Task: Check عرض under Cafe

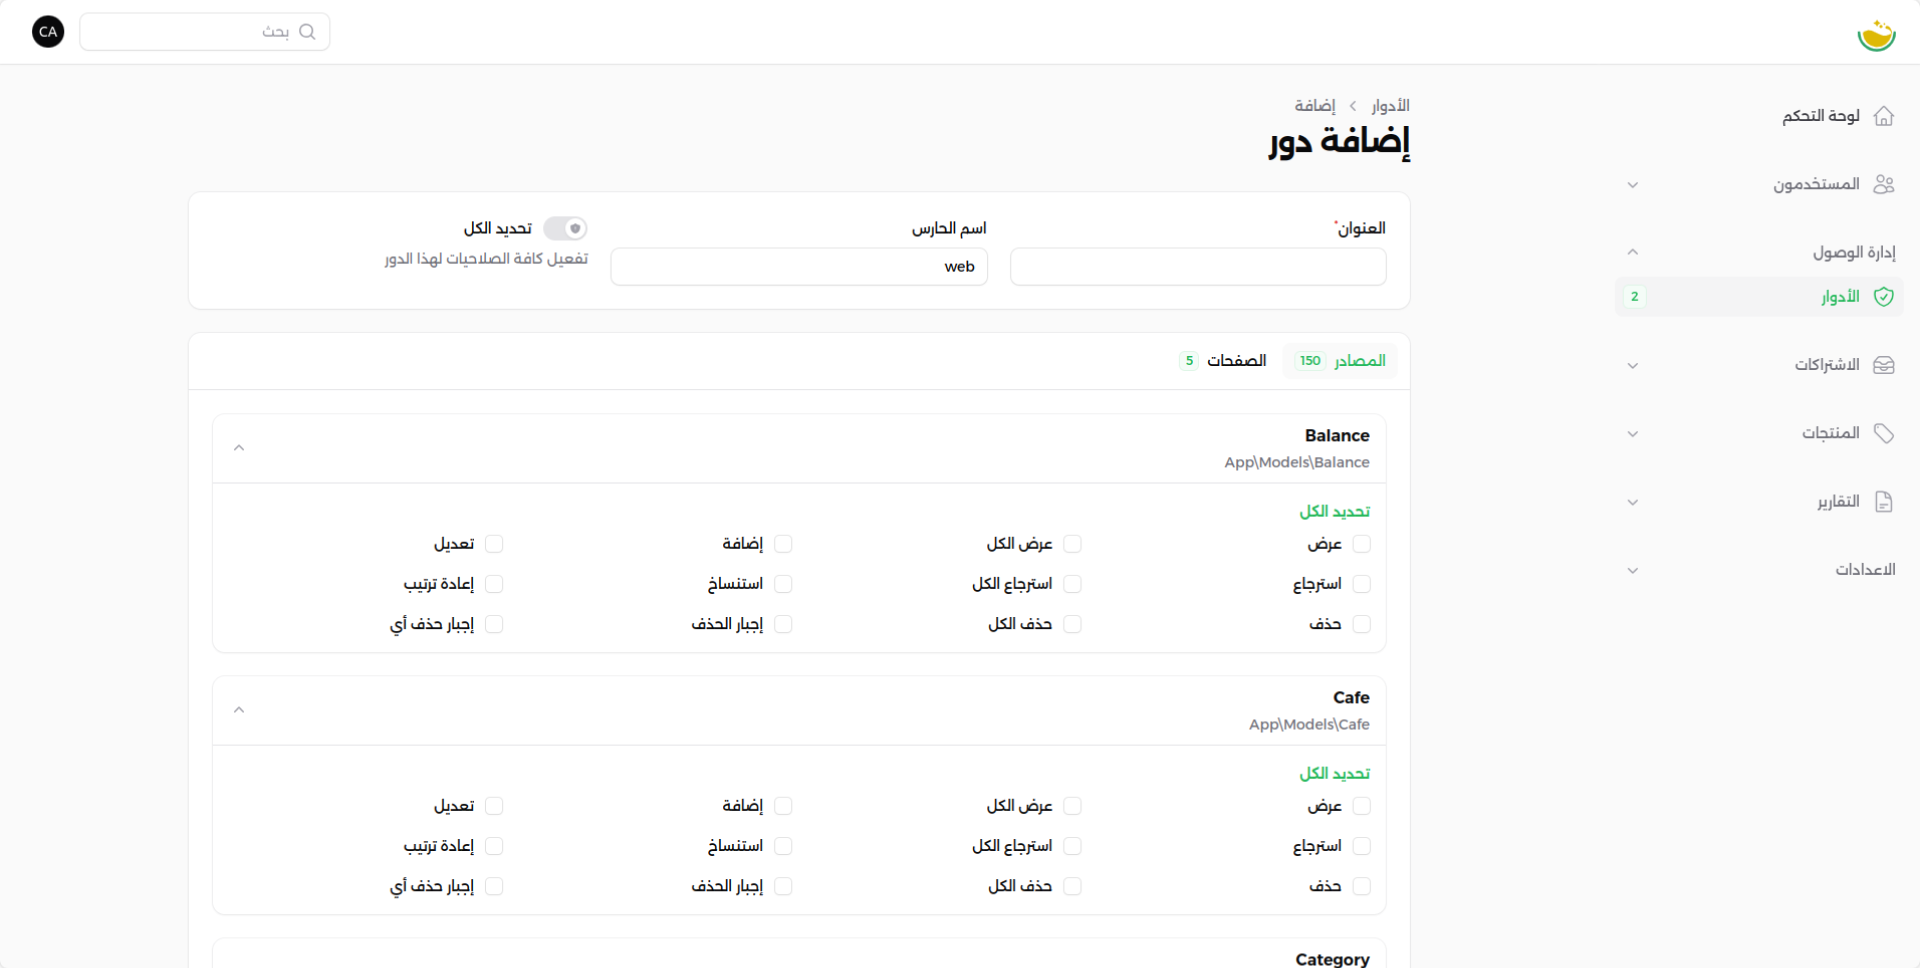Action: pos(1361,806)
